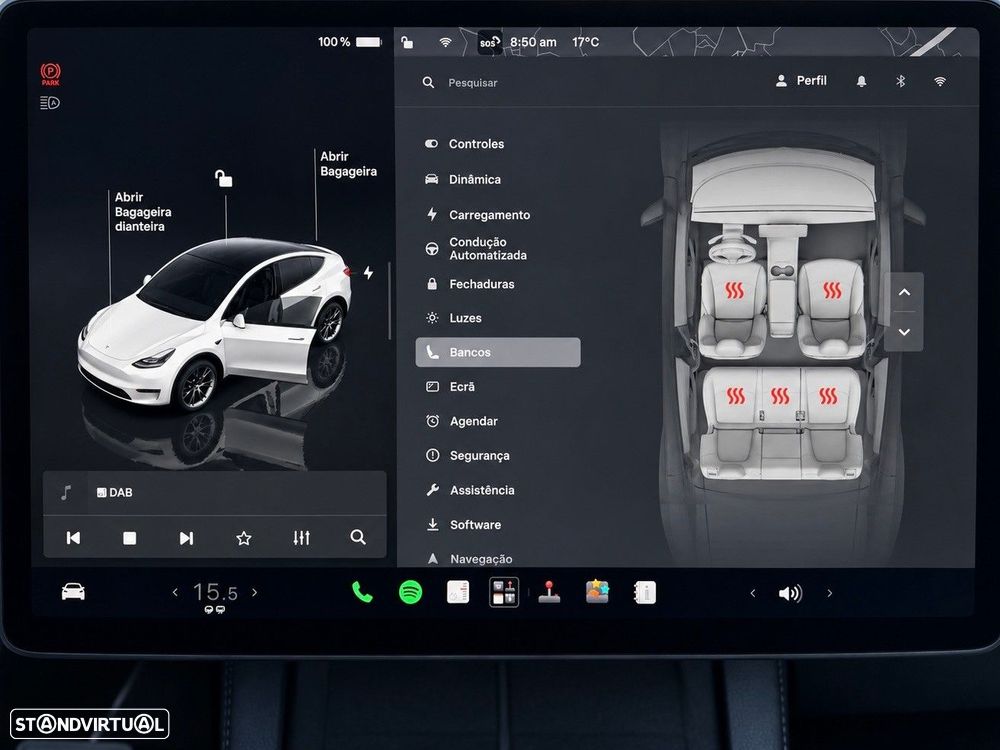1000x750 pixels.
Task: Open Condução Automatizada settings
Action: pos(476,249)
